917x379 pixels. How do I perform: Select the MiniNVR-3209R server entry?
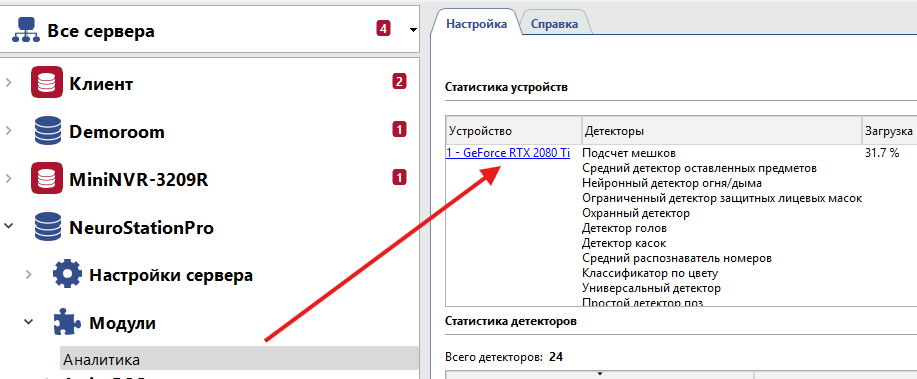pos(139,180)
